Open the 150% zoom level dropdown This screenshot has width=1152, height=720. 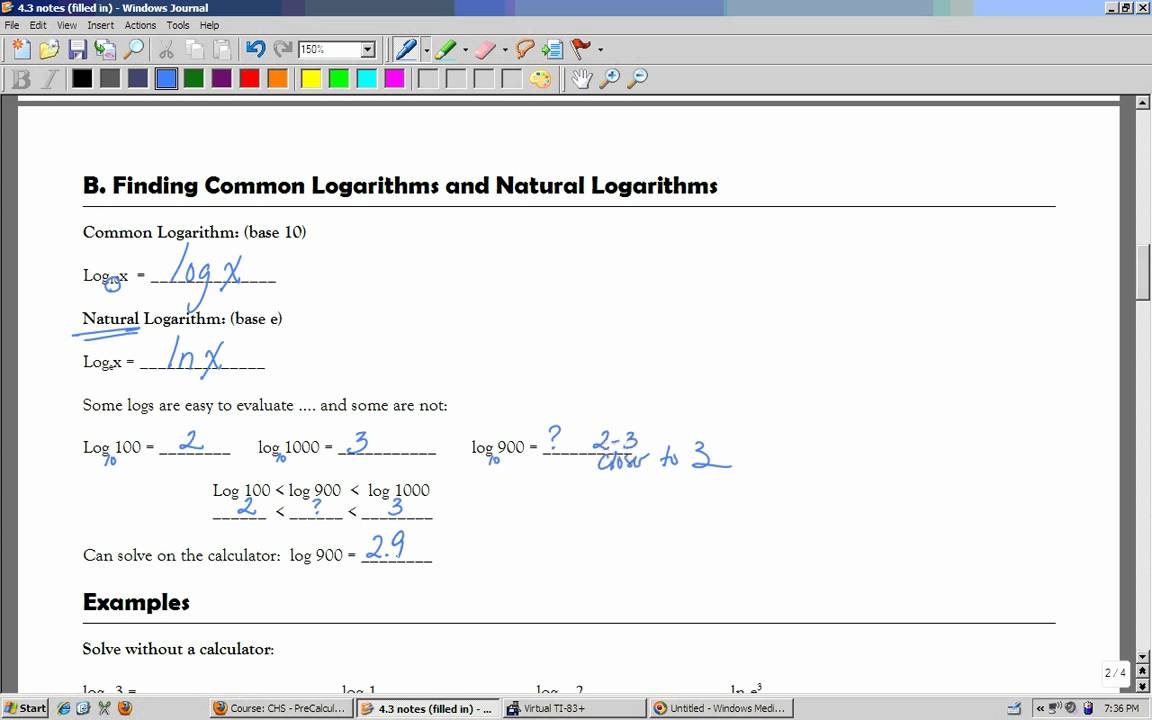(x=368, y=49)
